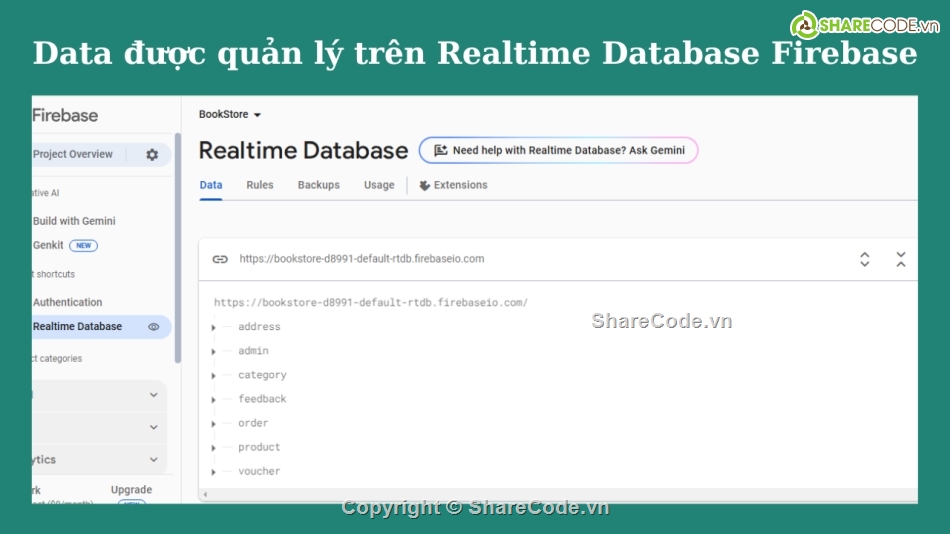950x534 pixels.
Task: Select the feedback key text
Action: [262, 399]
